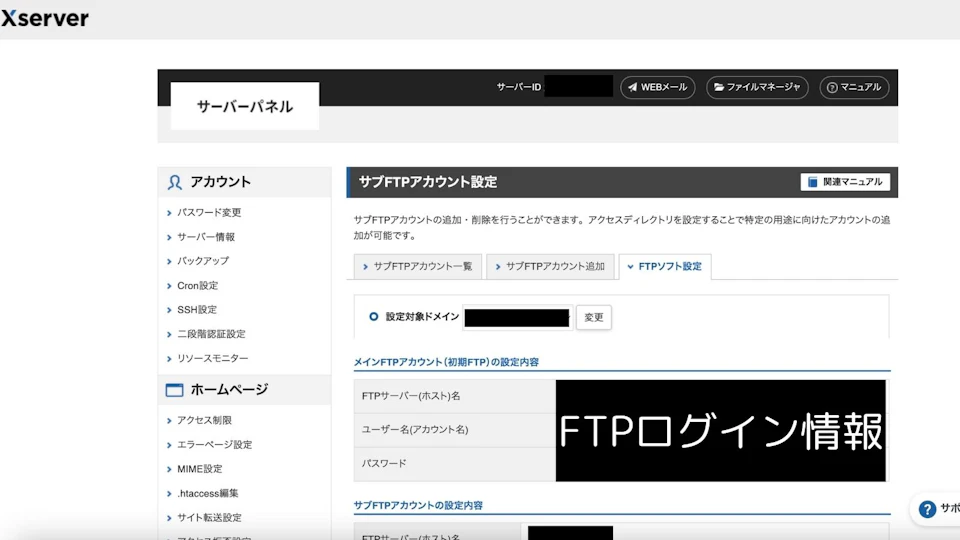Click the アカウント section heading
This screenshot has width=960, height=540.
tap(220, 182)
